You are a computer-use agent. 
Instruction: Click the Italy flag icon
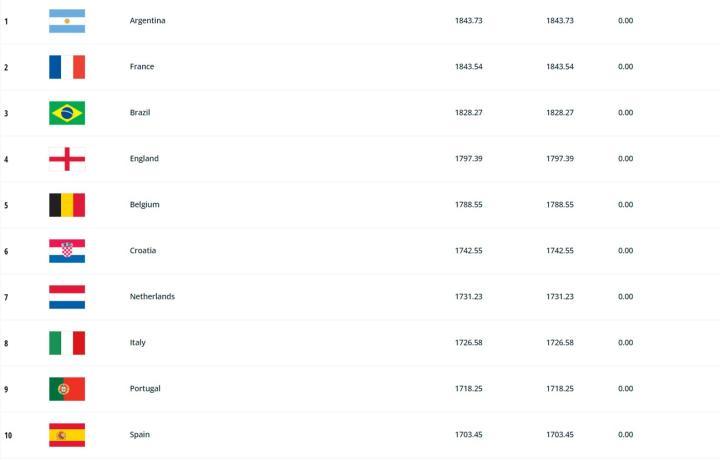pyautogui.click(x=67, y=343)
